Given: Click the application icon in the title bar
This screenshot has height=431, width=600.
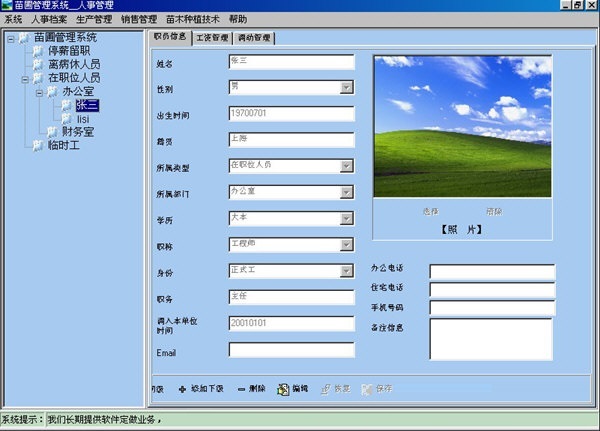Looking at the screenshot, I should (7, 5).
